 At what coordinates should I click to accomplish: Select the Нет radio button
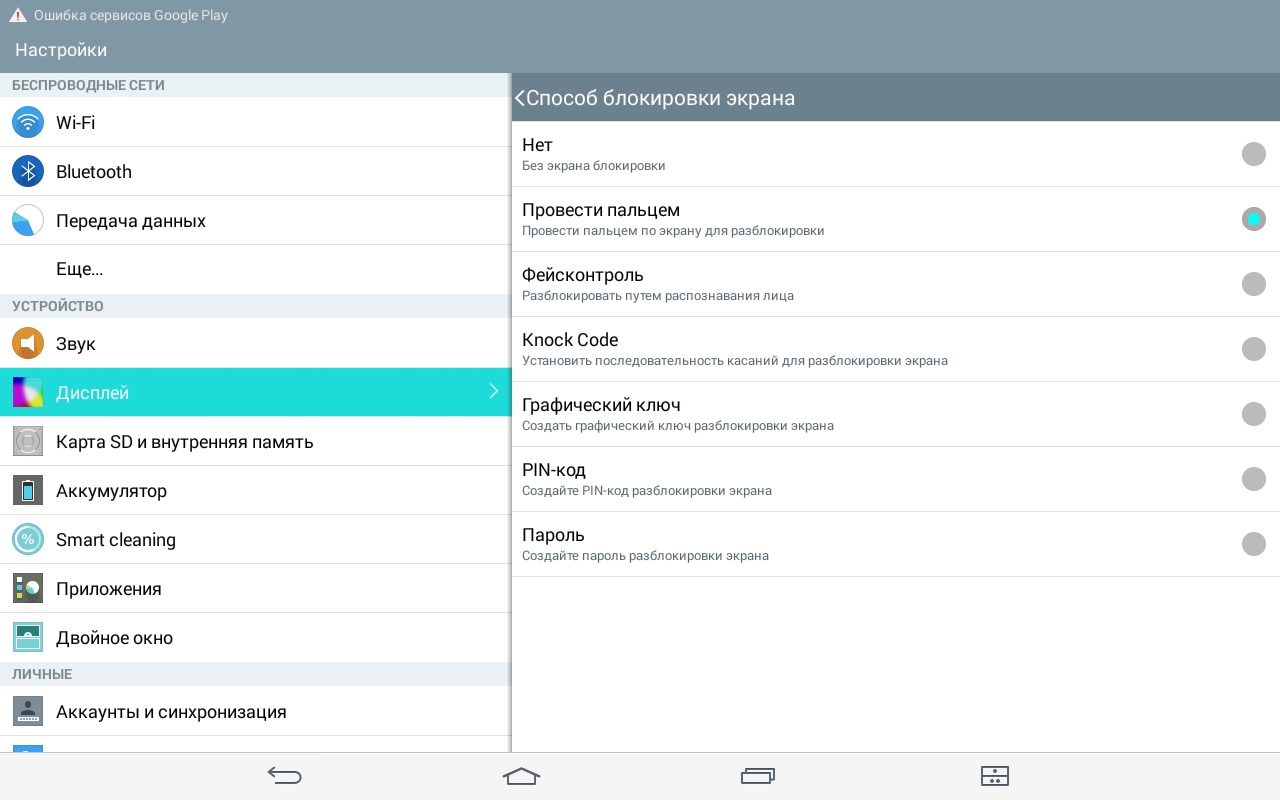[1253, 154]
